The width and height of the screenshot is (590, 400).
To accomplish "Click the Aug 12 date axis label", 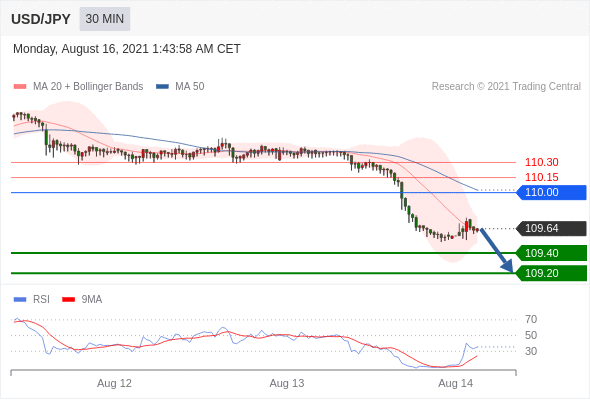I will [114, 383].
